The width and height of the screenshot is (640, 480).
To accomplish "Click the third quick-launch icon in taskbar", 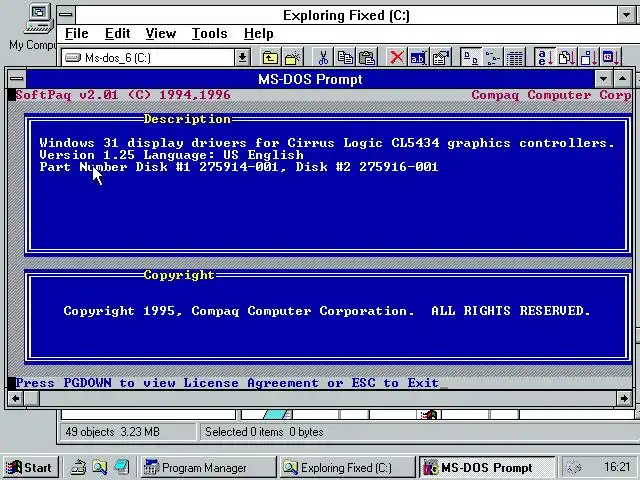I will click(122, 467).
